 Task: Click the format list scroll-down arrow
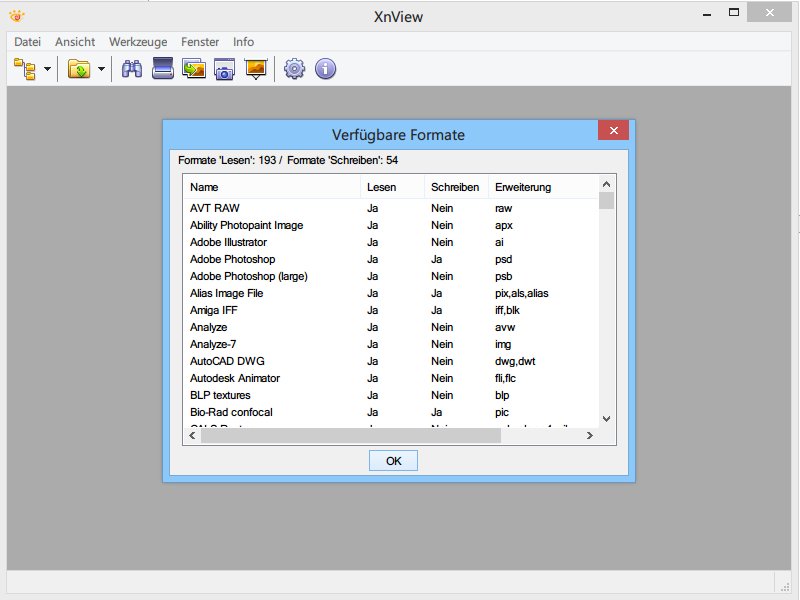606,419
